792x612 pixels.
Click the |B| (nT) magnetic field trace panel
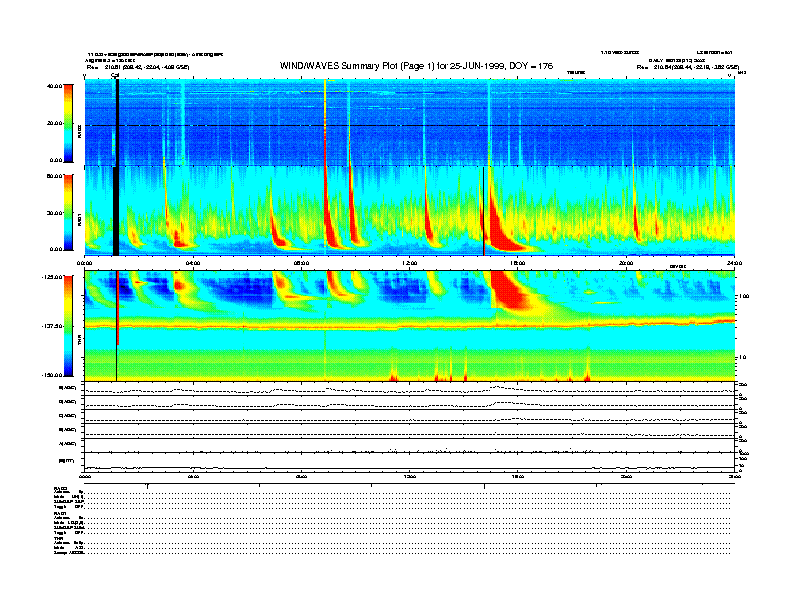(x=409, y=462)
